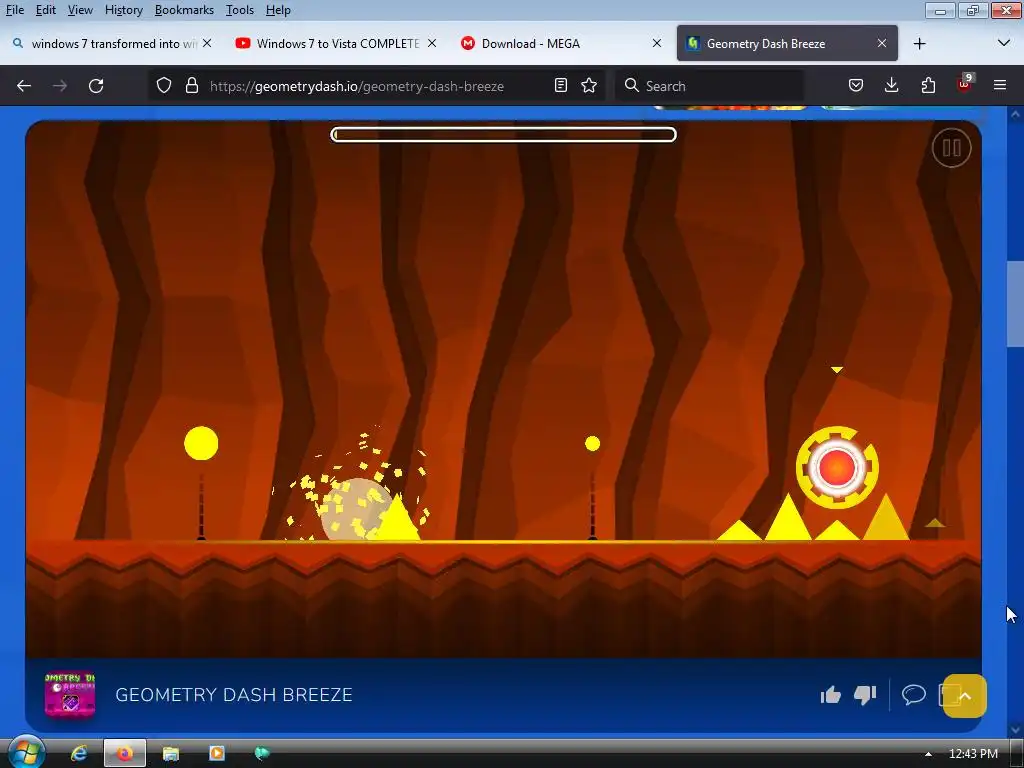Open the tracking protection shield icon
Screen dimensions: 1024x768
(164, 86)
